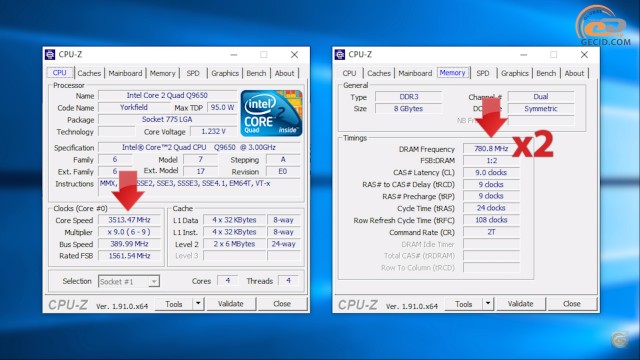Click Row Refresh Cycle Time value 108 clocks
Viewport: 640px width, 360px height.
491,220
